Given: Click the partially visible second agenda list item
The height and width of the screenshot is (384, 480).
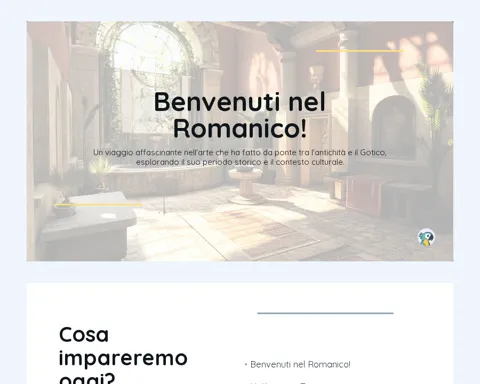Looking at the screenshot, I should pyautogui.click(x=278, y=383).
